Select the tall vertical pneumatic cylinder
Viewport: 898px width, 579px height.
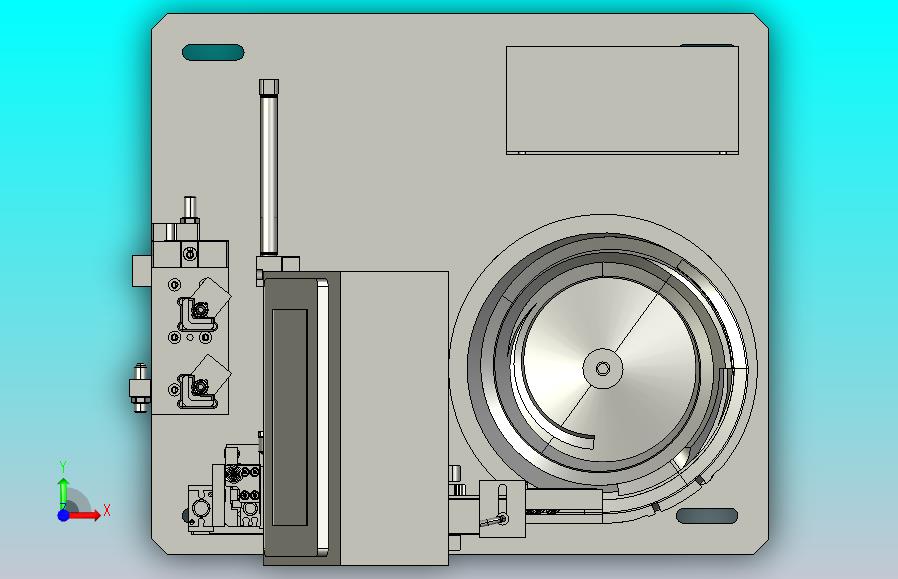[269, 167]
